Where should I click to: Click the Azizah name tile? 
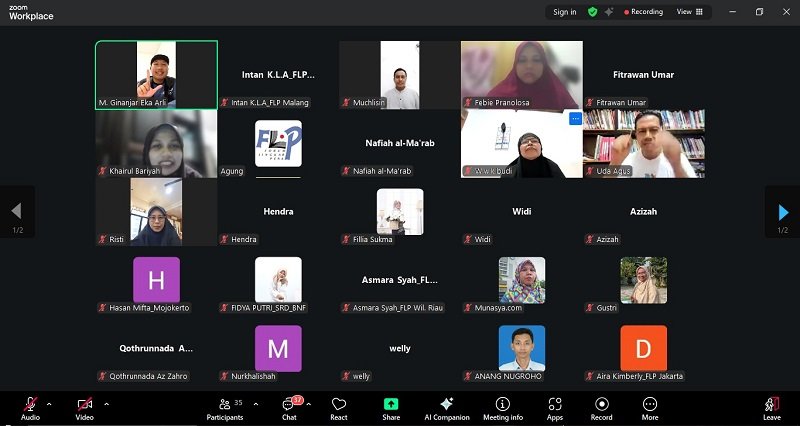pos(643,212)
